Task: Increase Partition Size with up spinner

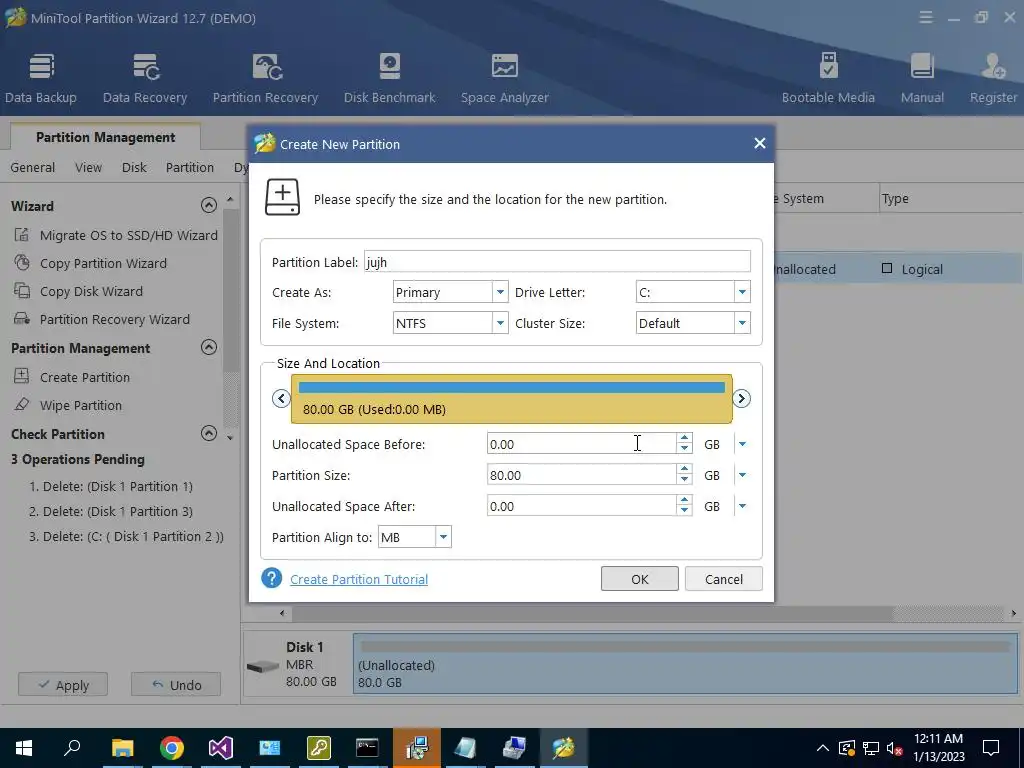Action: 684,470
